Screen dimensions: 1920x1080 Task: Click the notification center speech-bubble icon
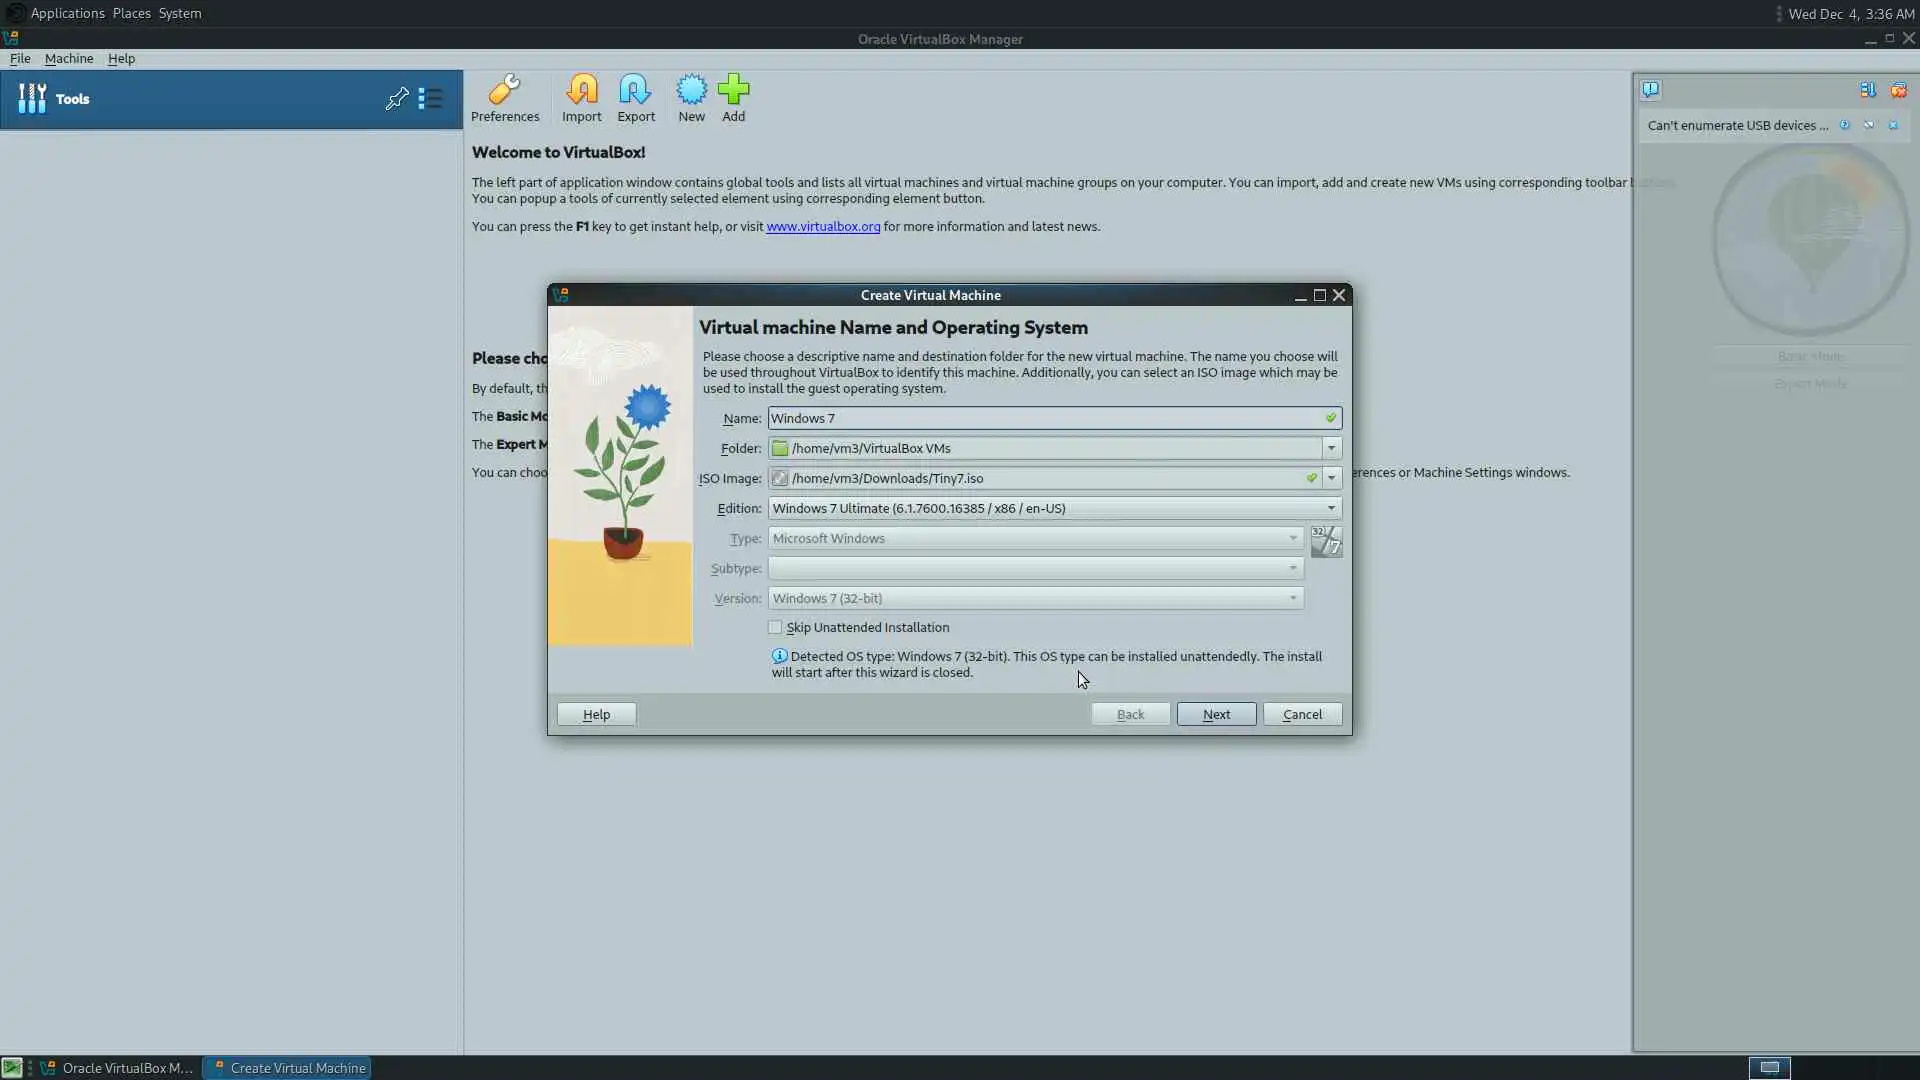[1650, 90]
